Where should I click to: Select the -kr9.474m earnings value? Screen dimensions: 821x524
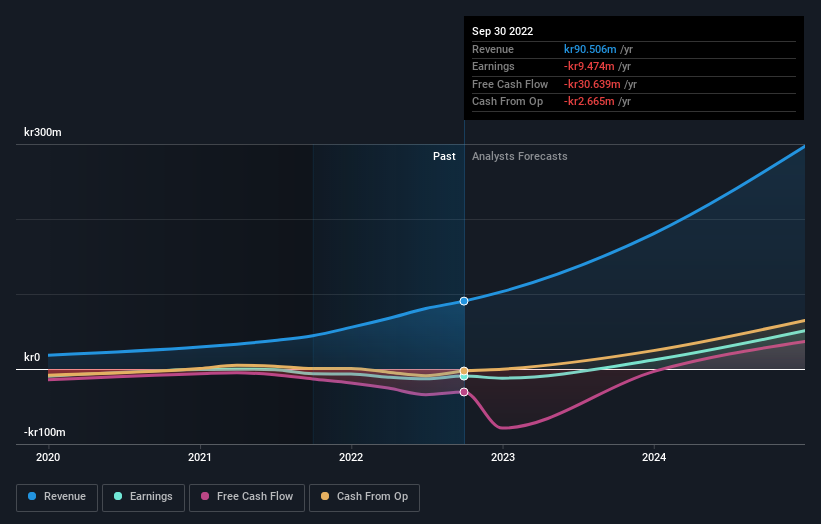click(x=589, y=66)
